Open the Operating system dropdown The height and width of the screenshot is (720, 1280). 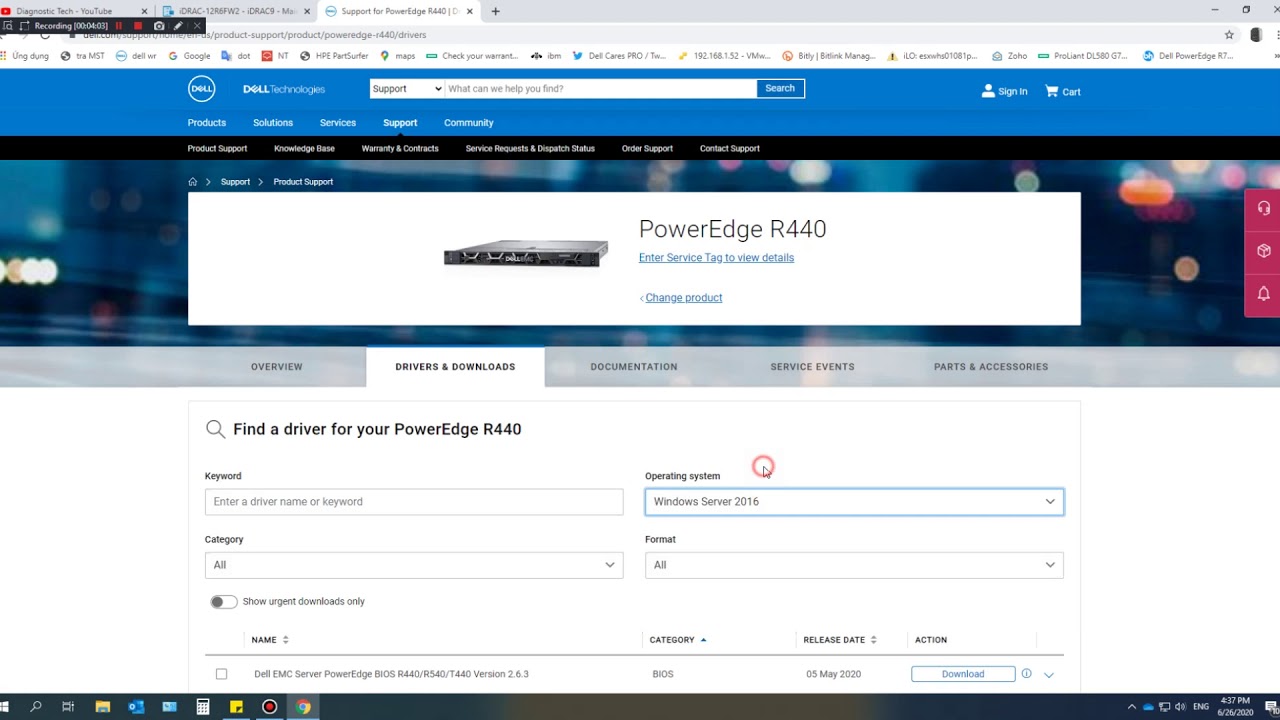(x=854, y=502)
